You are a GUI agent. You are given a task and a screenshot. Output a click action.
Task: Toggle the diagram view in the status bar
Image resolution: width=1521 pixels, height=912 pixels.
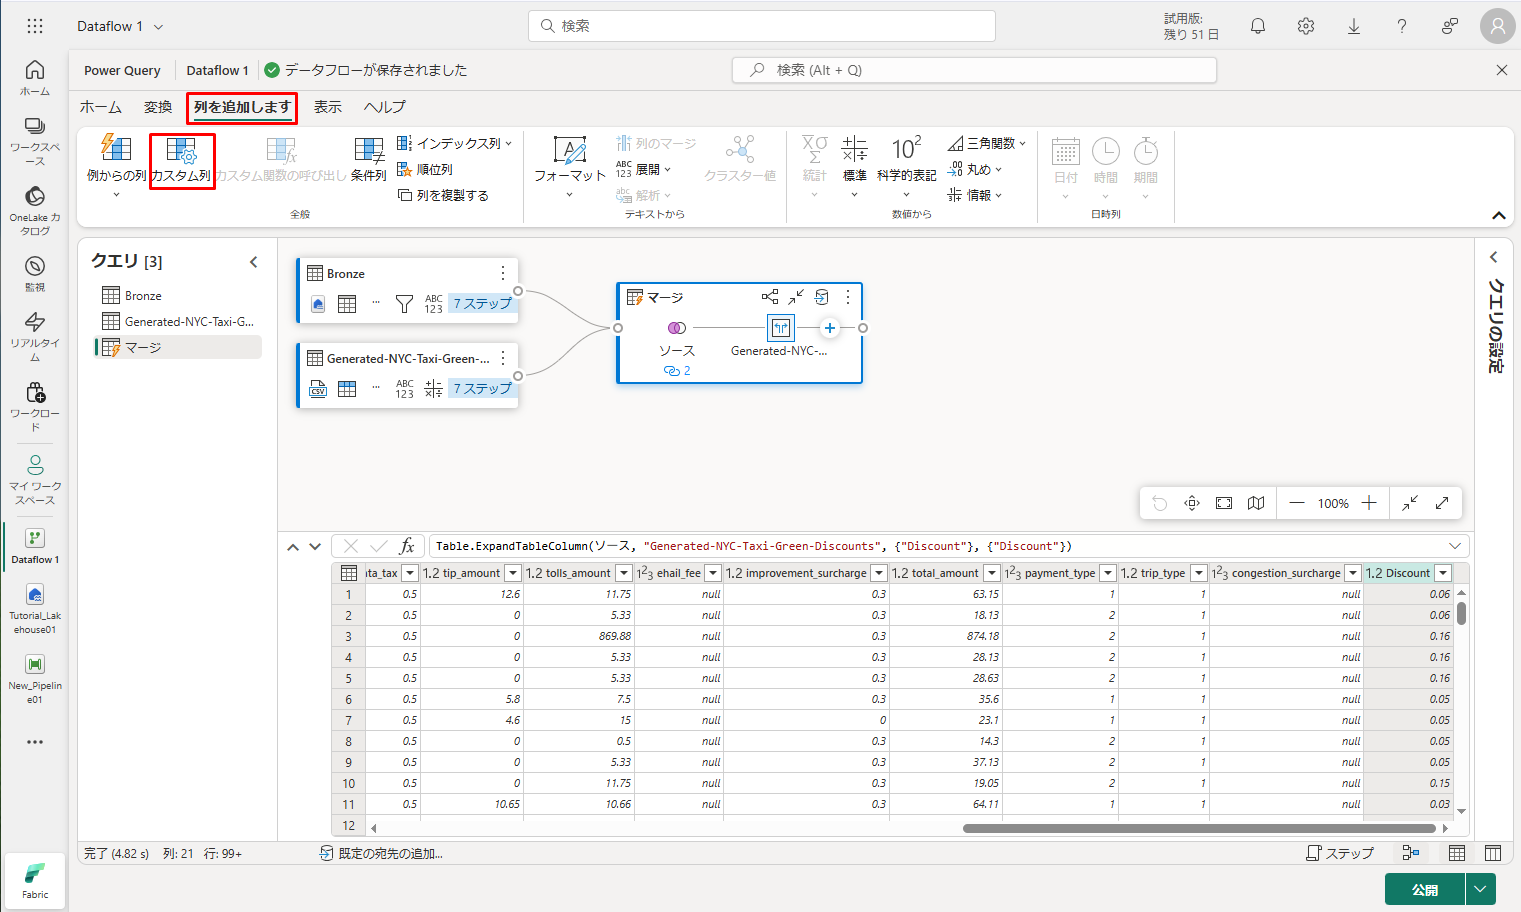[x=1411, y=853]
